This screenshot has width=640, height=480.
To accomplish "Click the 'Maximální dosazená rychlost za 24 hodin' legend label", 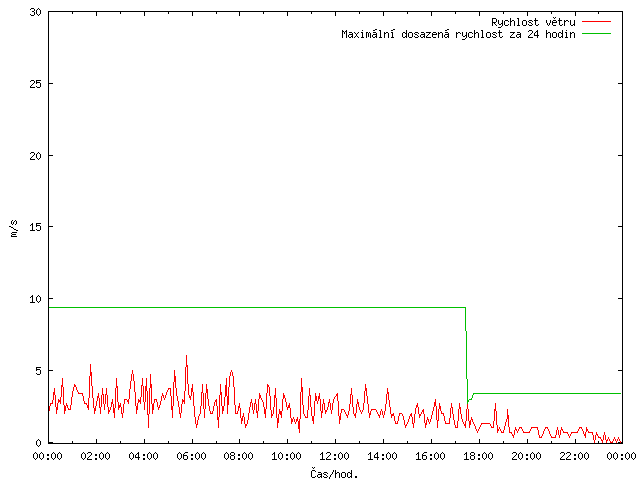I will pyautogui.click(x=458, y=34).
